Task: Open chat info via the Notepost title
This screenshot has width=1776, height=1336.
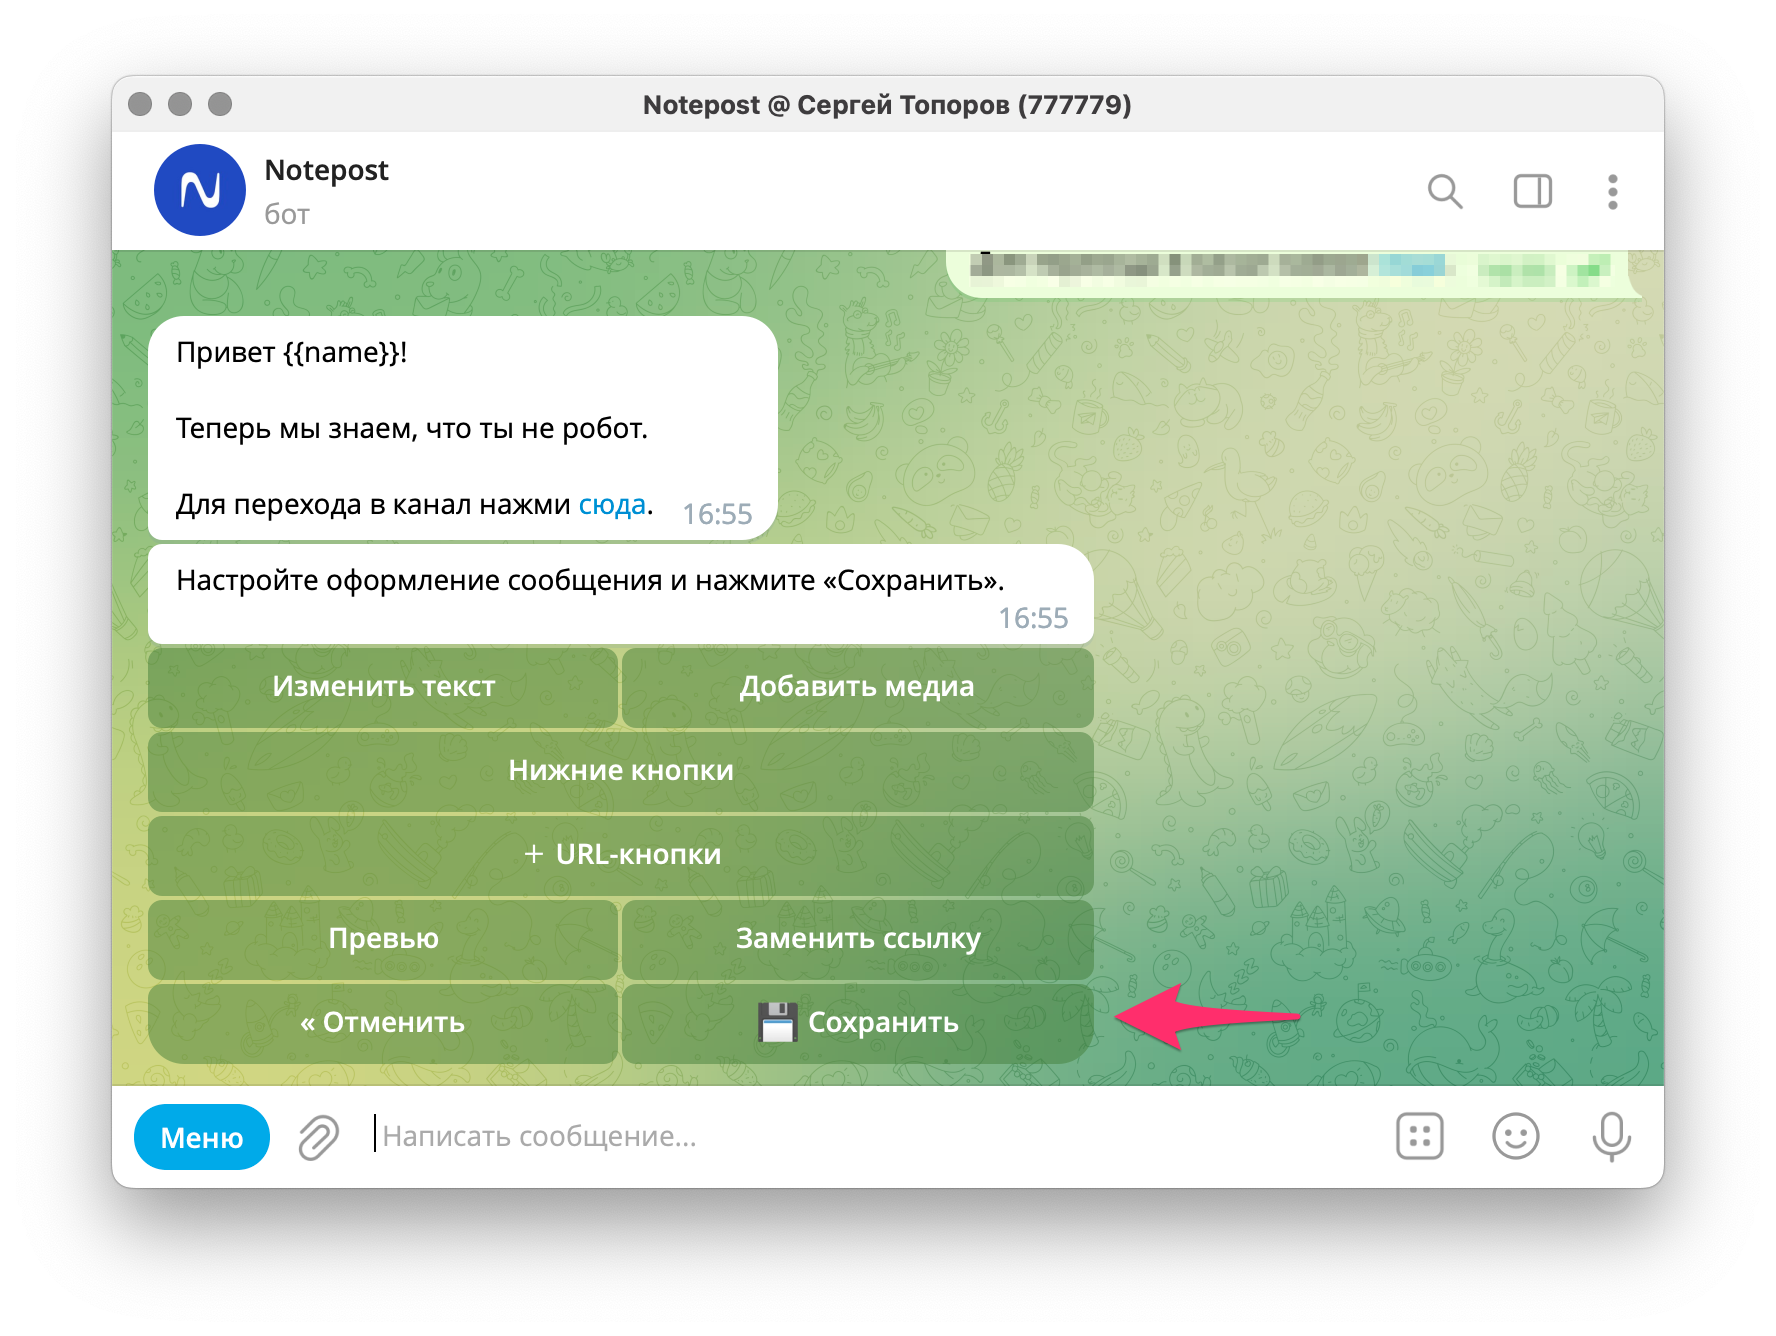Action: (326, 171)
